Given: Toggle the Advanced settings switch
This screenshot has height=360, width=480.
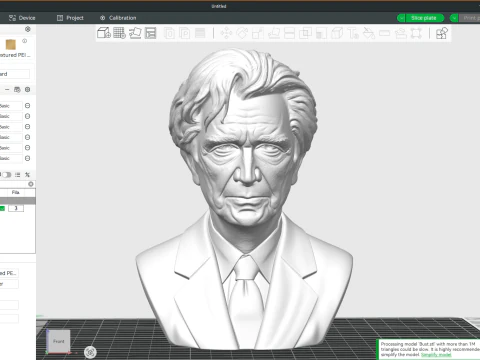Looking at the screenshot, I should (x=7, y=174).
